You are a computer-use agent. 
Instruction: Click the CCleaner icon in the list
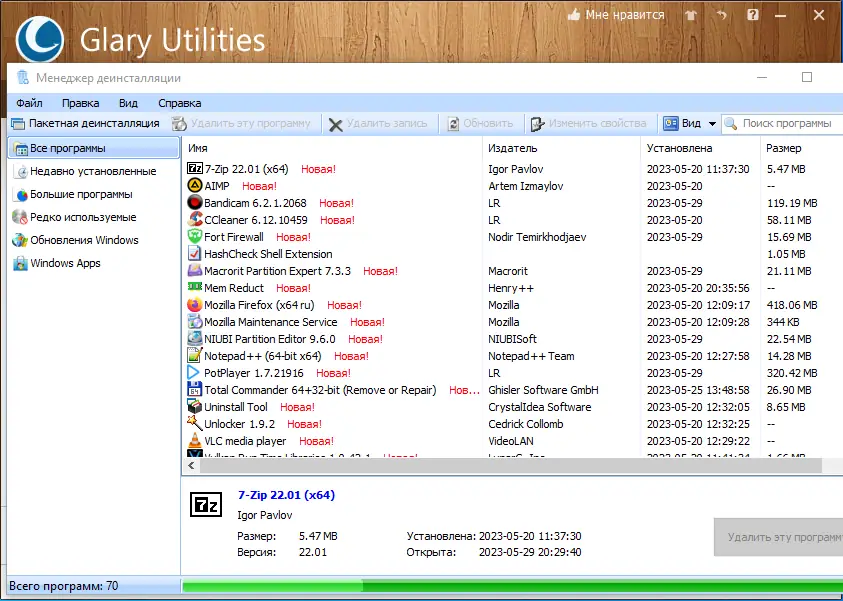point(195,220)
